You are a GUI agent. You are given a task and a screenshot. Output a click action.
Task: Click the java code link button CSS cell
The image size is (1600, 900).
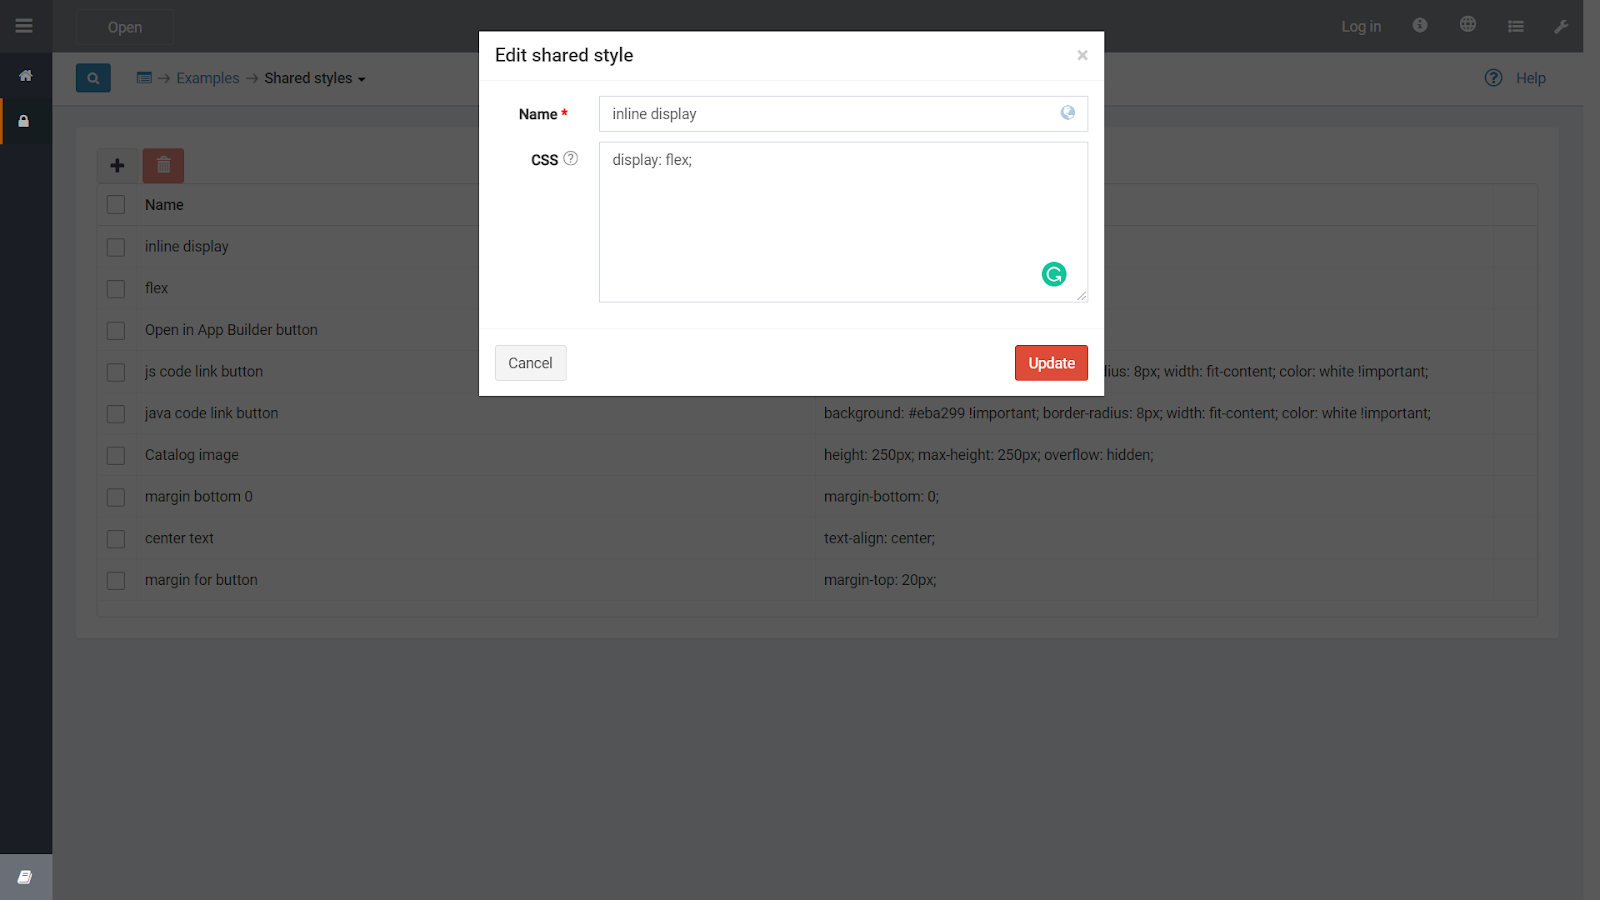[1127, 413]
